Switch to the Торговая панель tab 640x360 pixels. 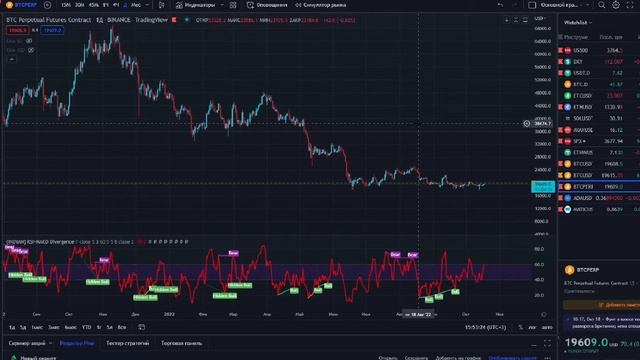click(x=181, y=343)
